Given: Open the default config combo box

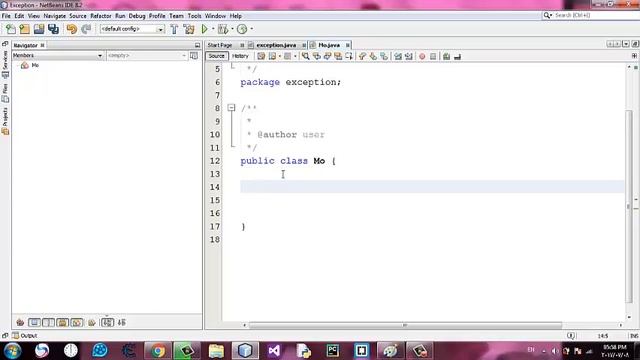Looking at the screenshot, I should point(132,29).
